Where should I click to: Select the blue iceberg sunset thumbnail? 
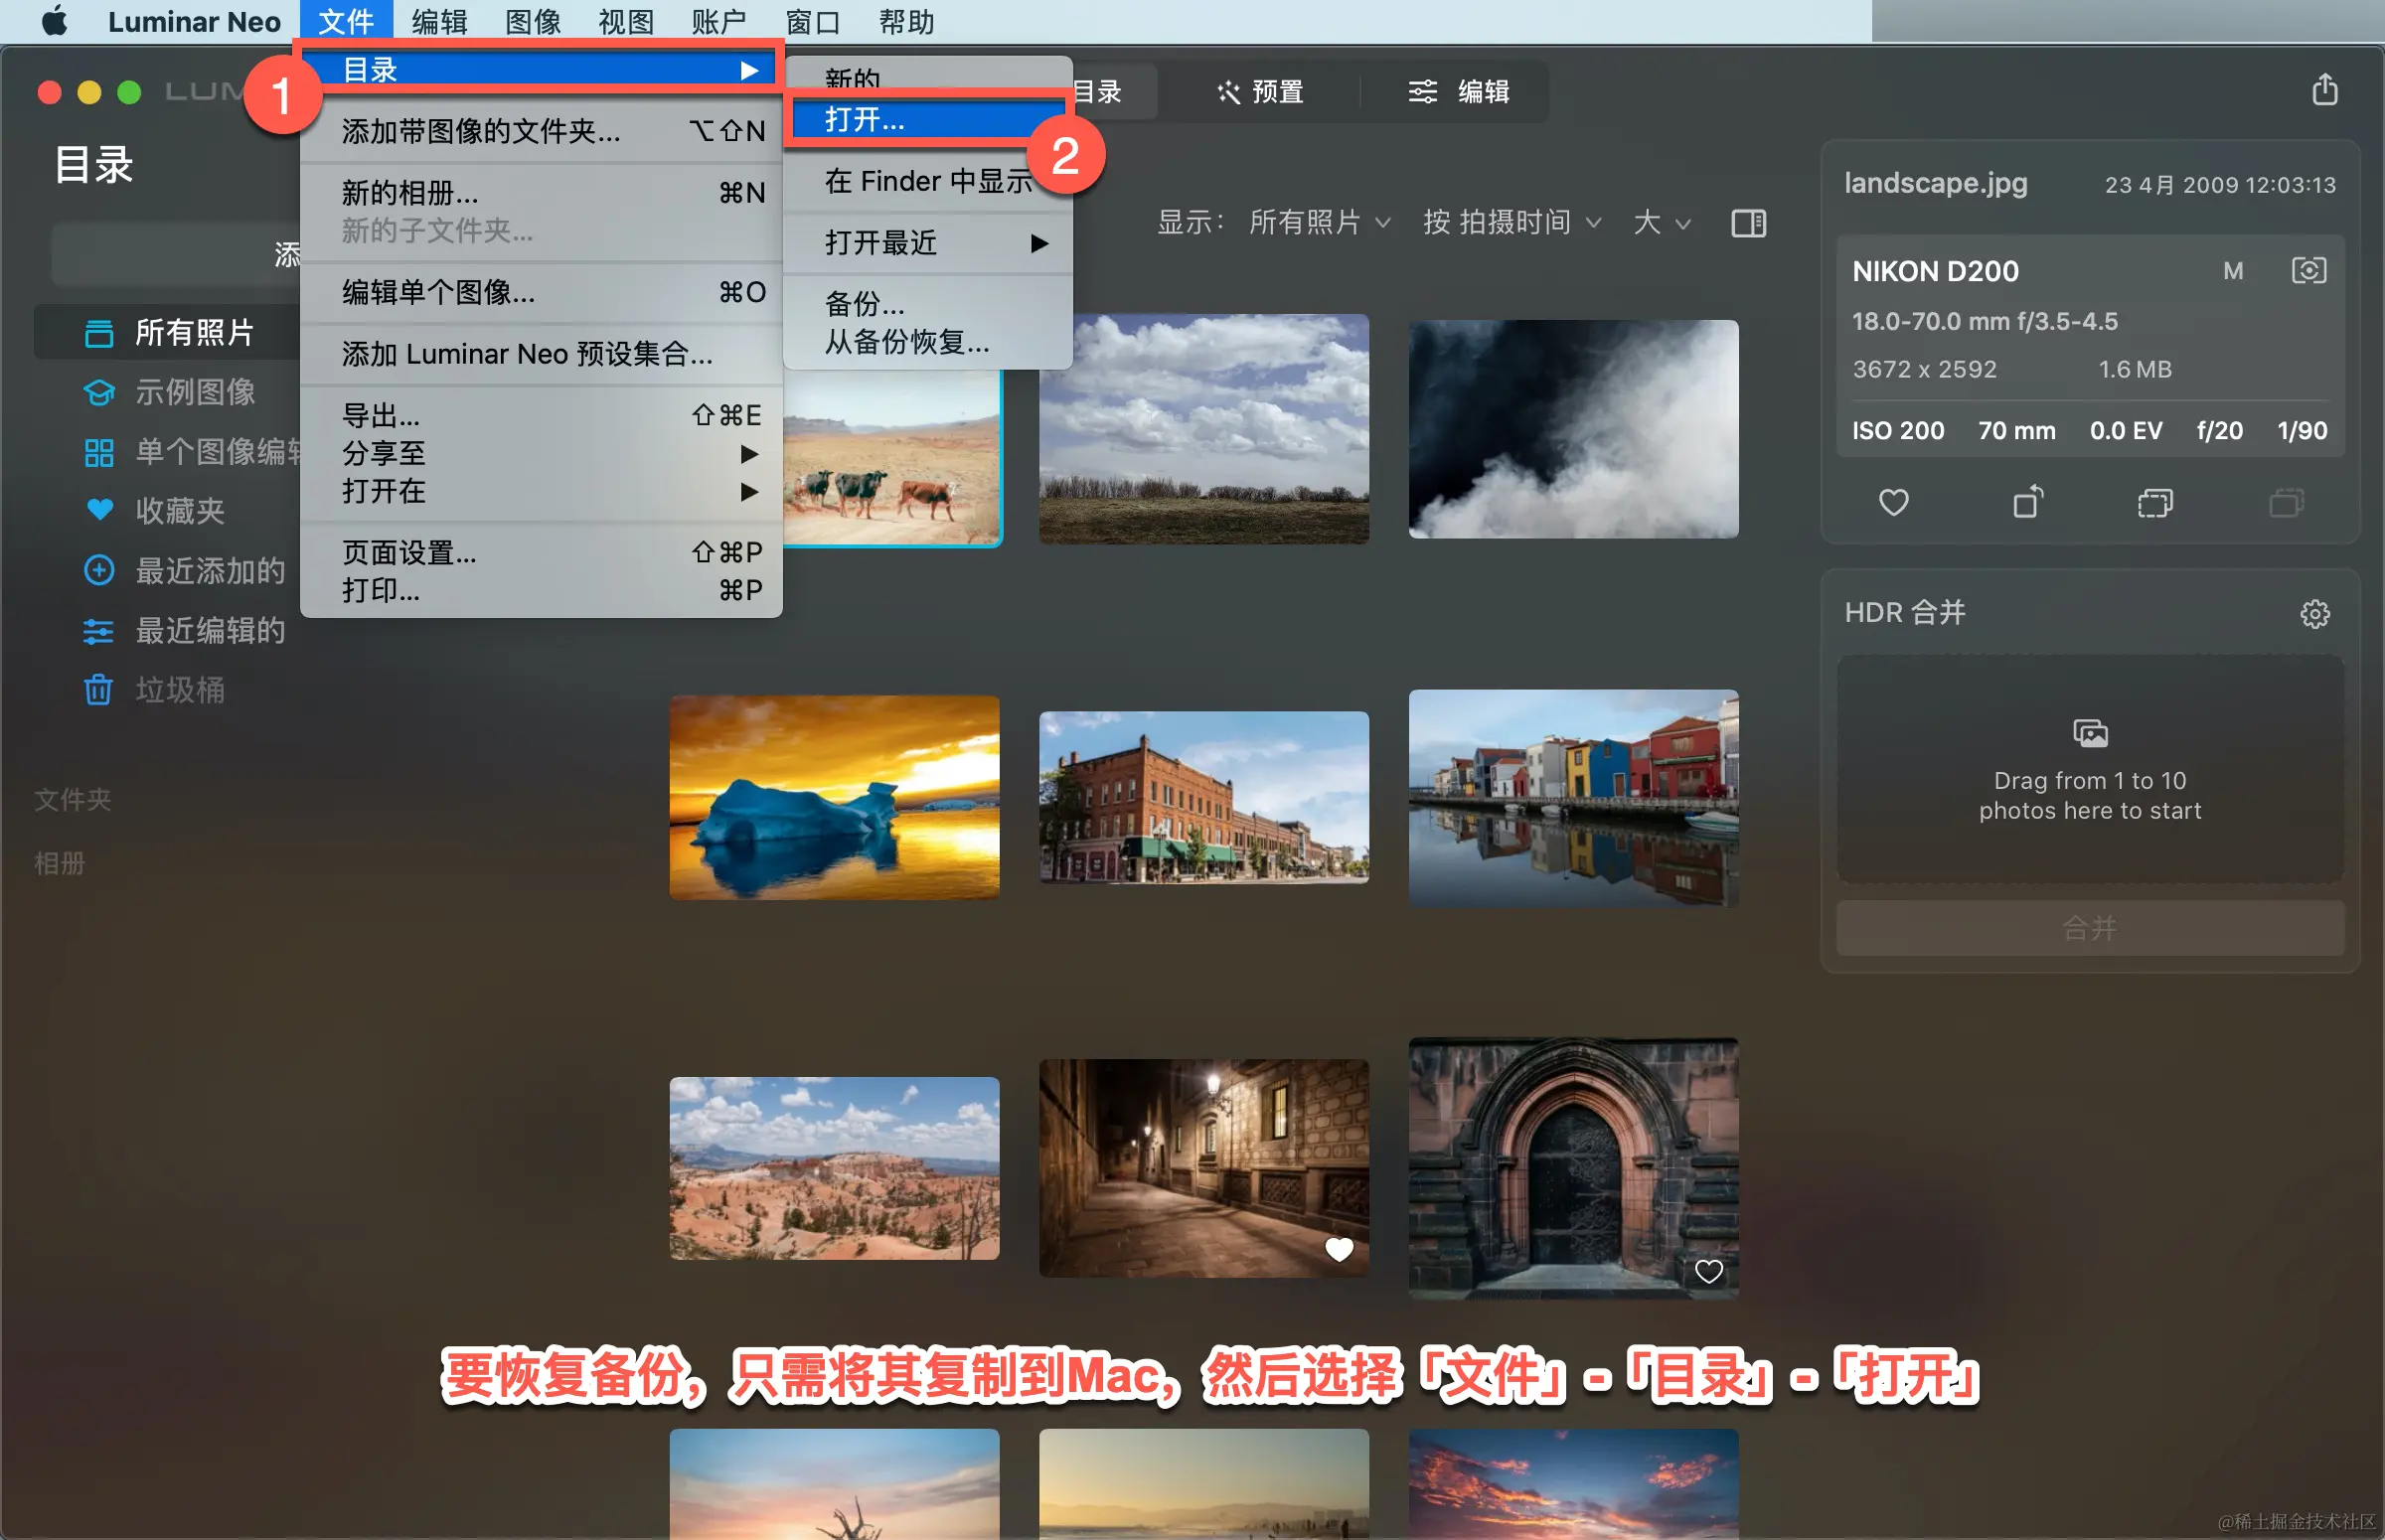[x=834, y=797]
